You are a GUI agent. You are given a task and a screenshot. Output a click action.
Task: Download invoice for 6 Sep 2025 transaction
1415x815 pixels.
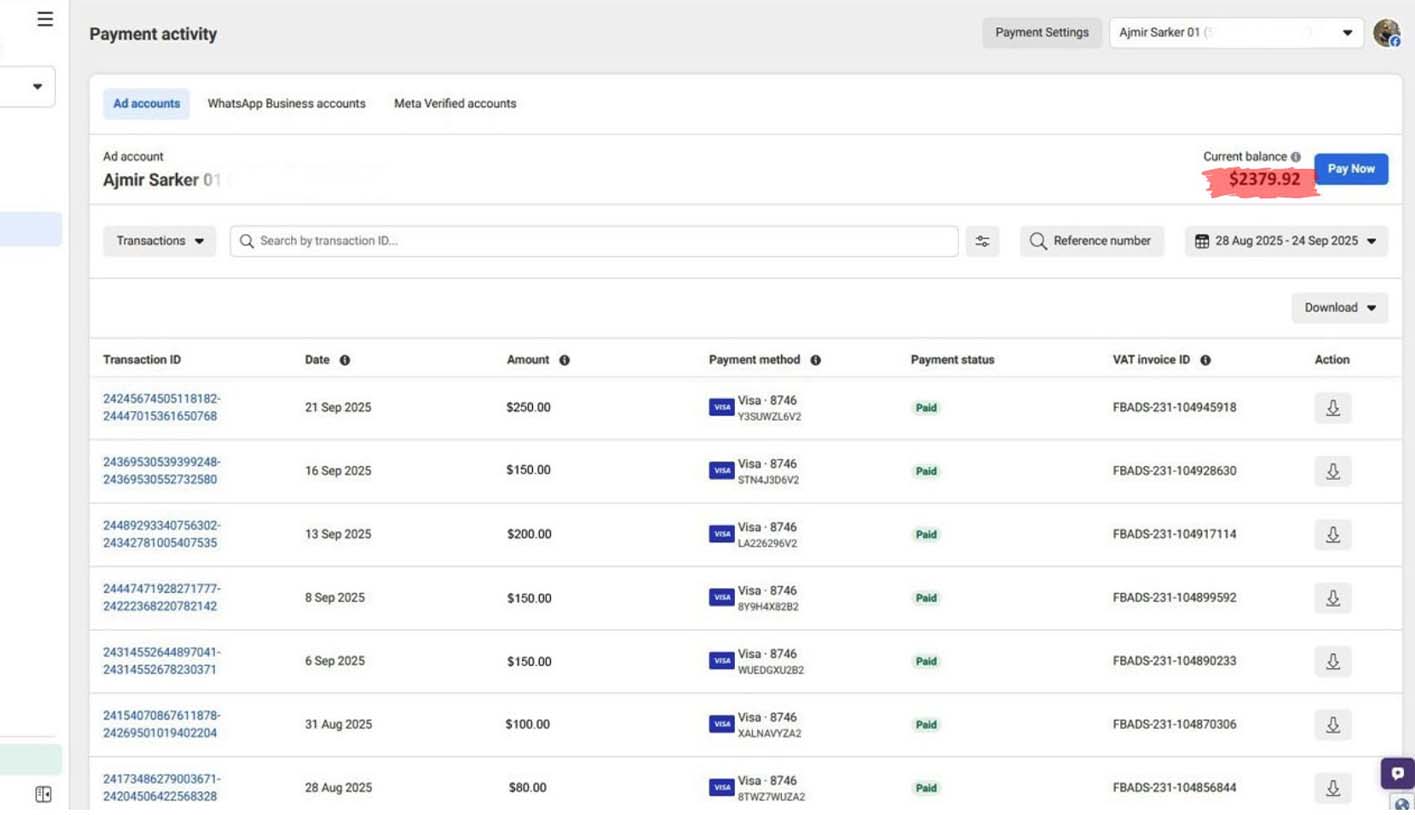coord(1332,661)
